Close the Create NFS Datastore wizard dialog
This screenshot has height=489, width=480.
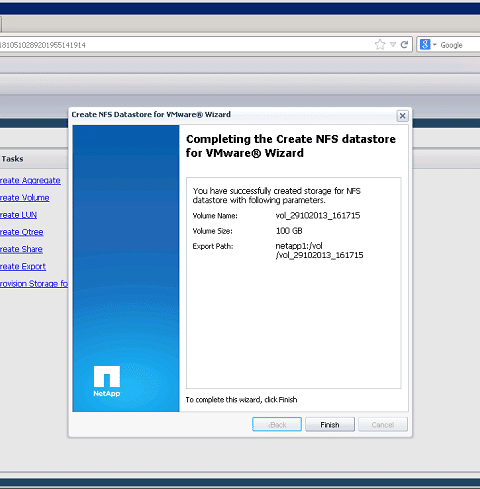tap(402, 116)
